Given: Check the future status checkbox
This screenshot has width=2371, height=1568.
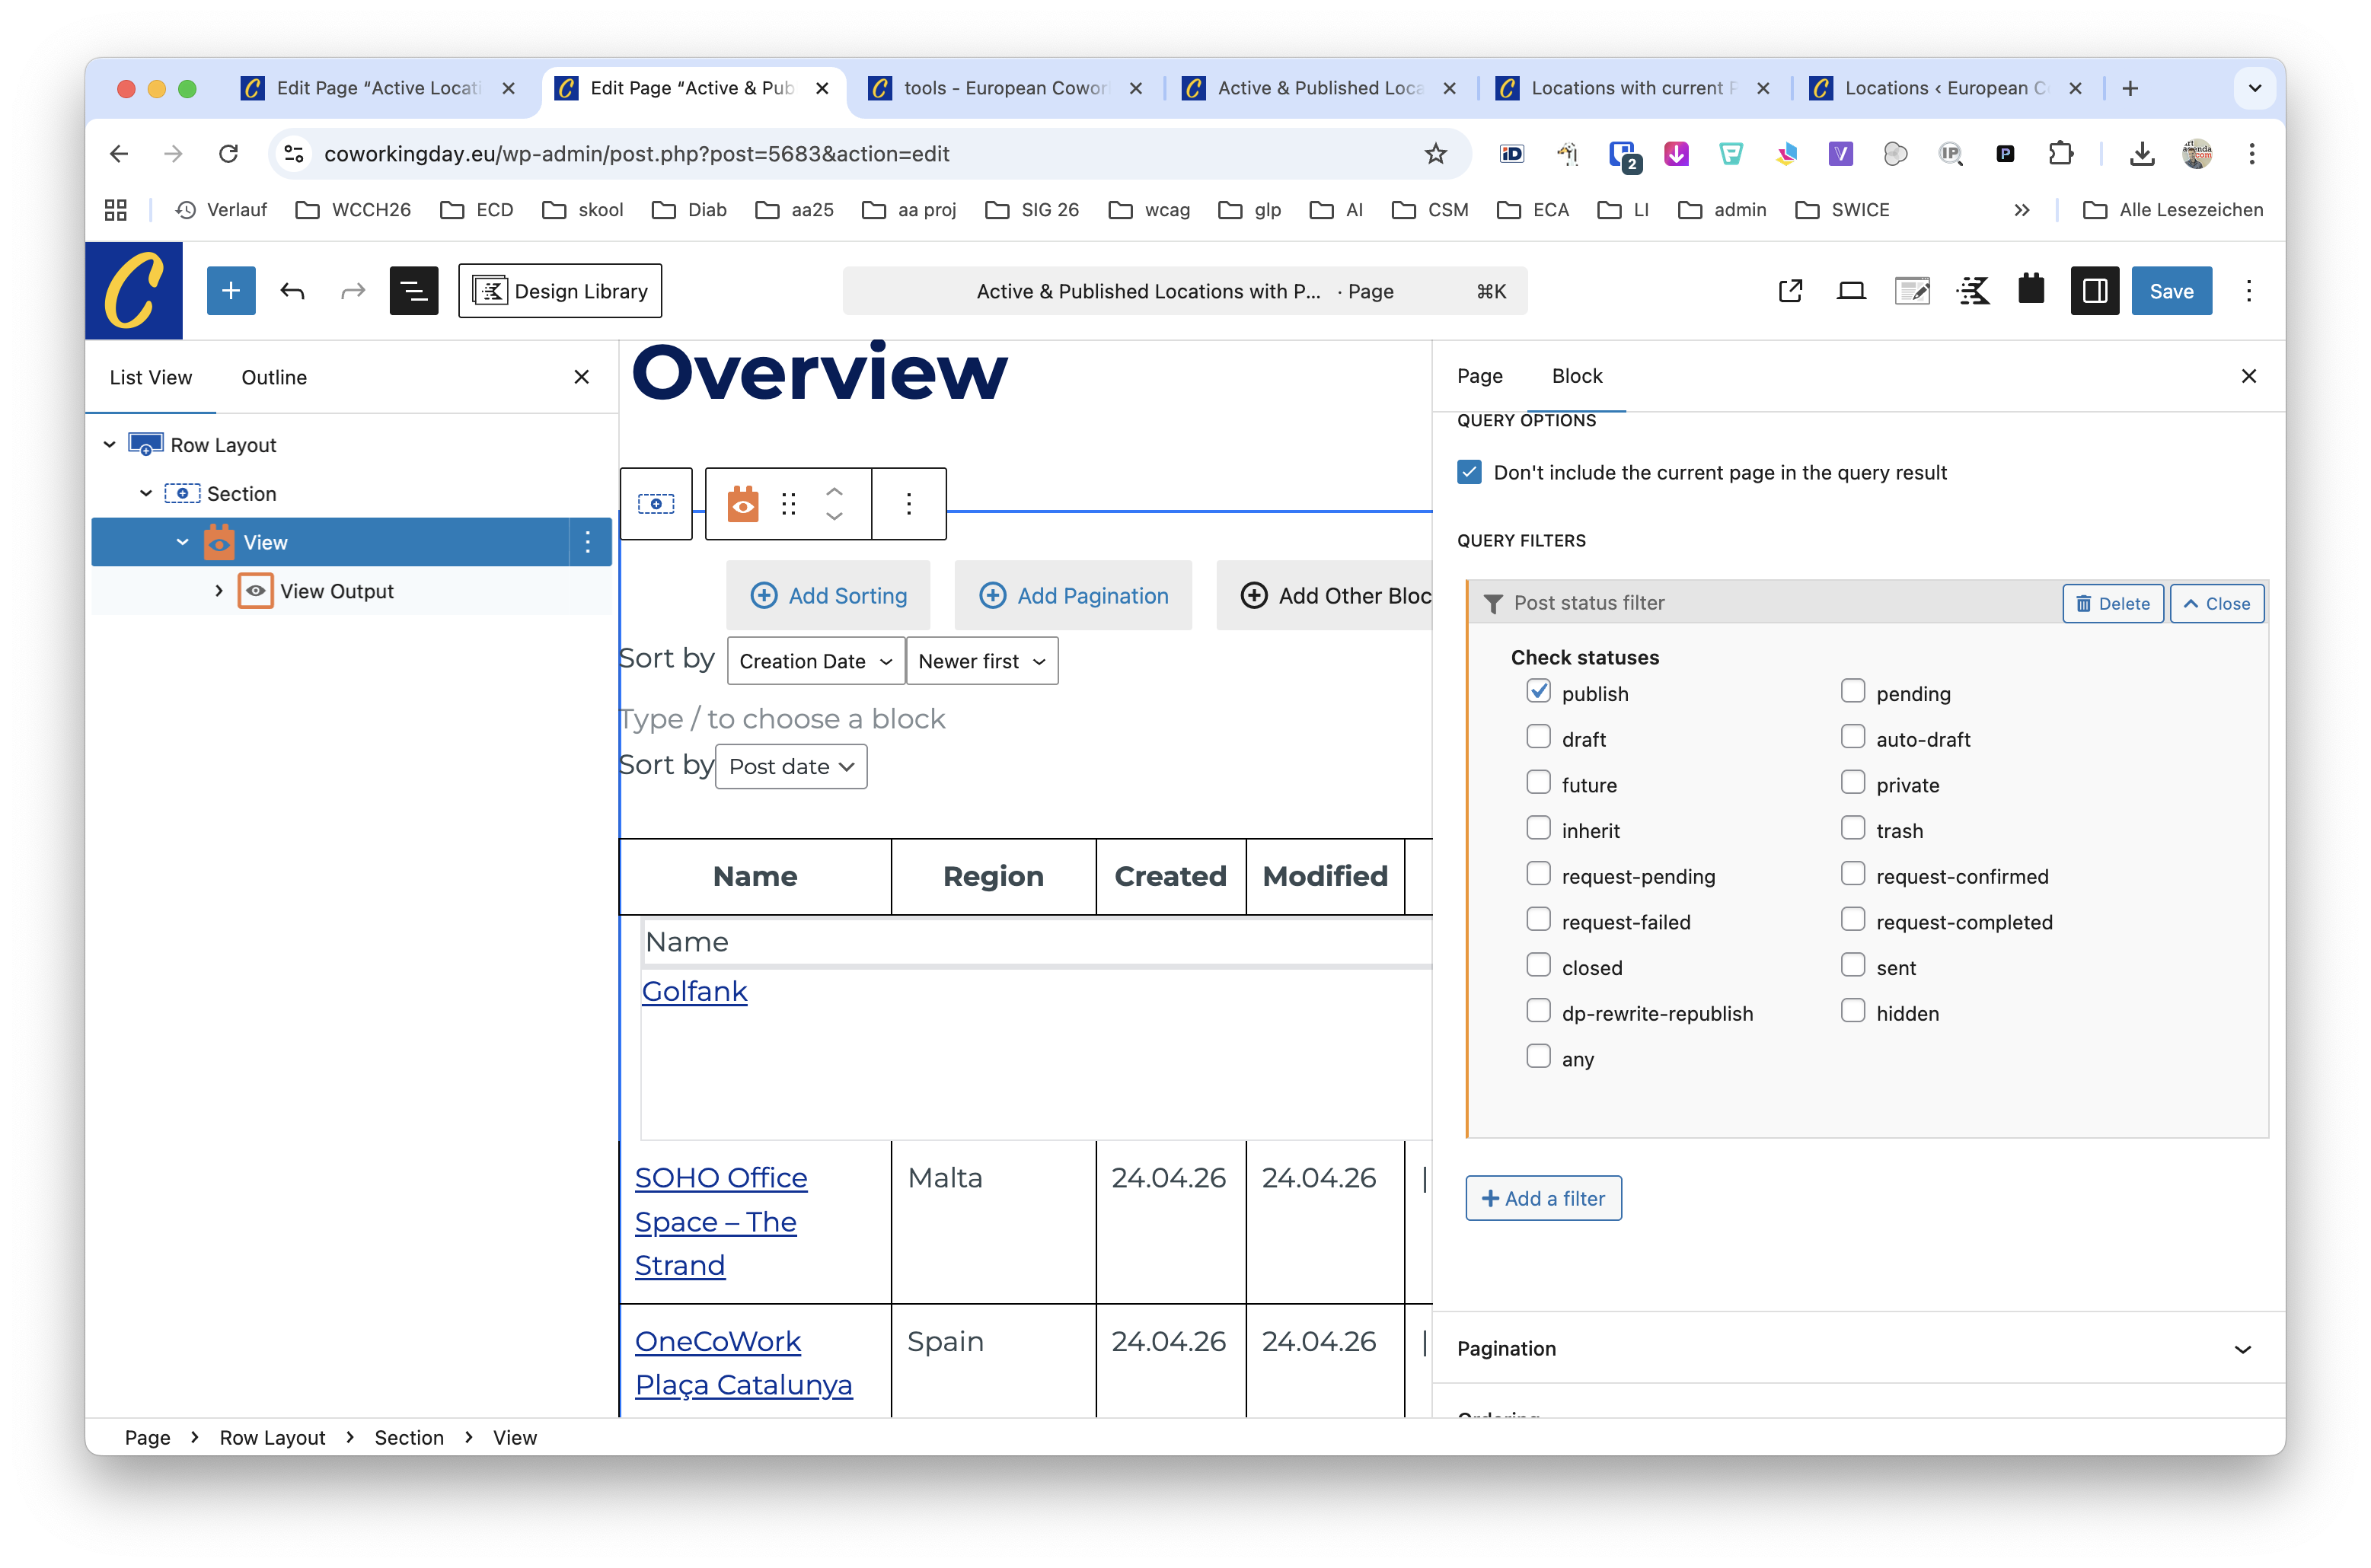Looking at the screenshot, I should 1538,783.
